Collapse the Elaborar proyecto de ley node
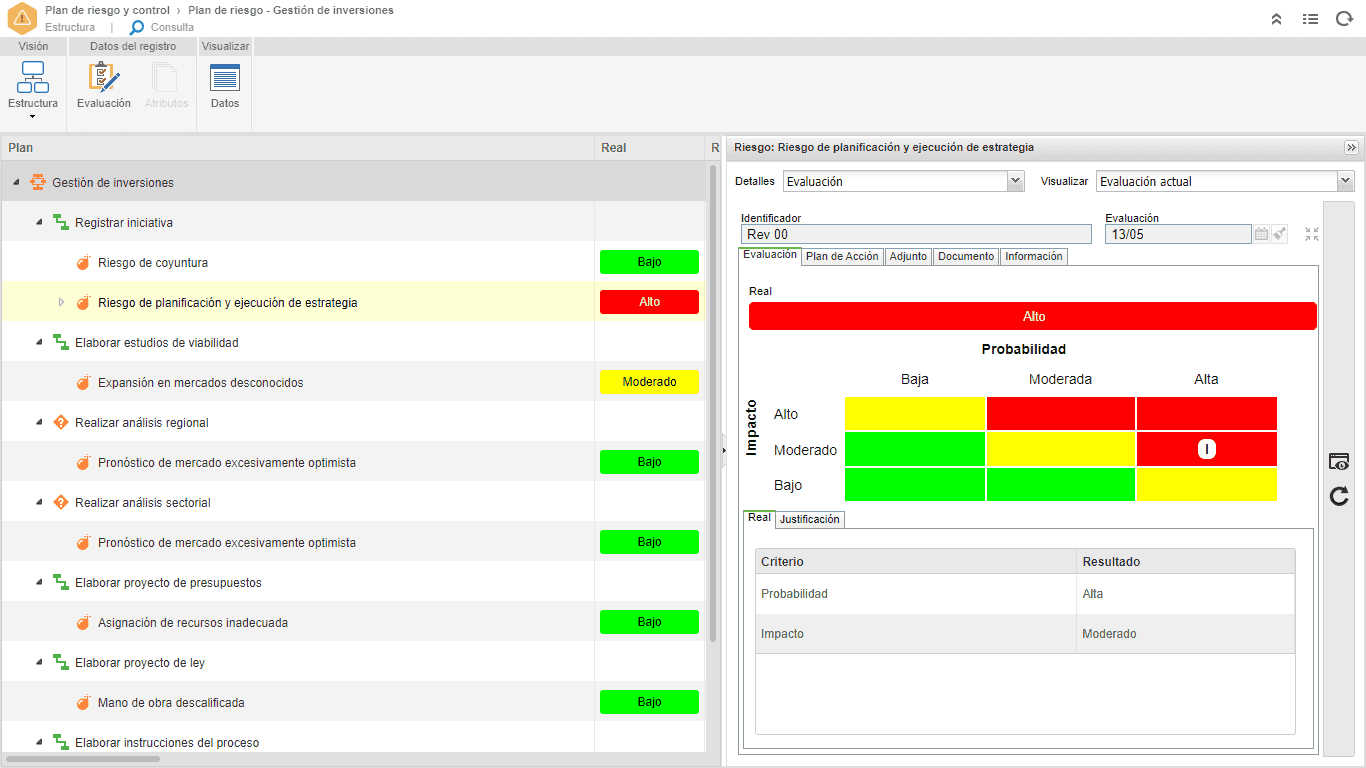The height and width of the screenshot is (768, 1366). pos(39,663)
